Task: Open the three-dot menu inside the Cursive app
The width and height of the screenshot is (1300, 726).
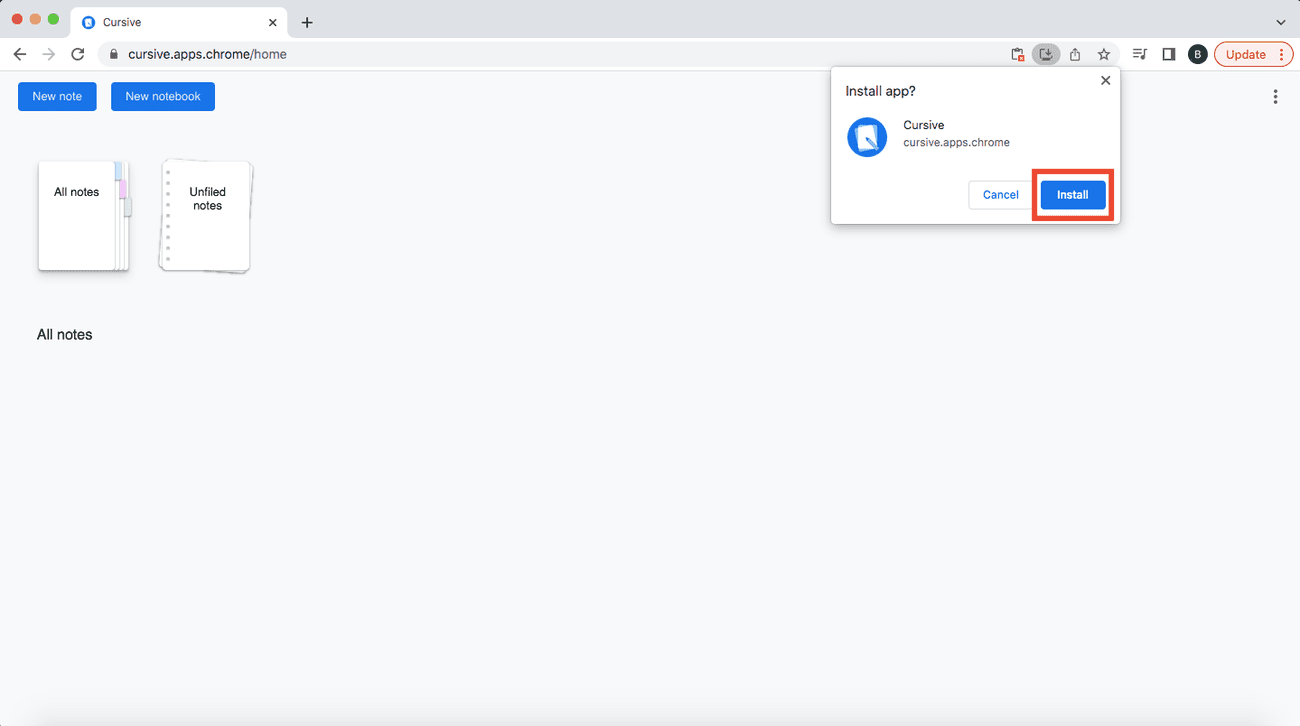Action: click(1275, 96)
